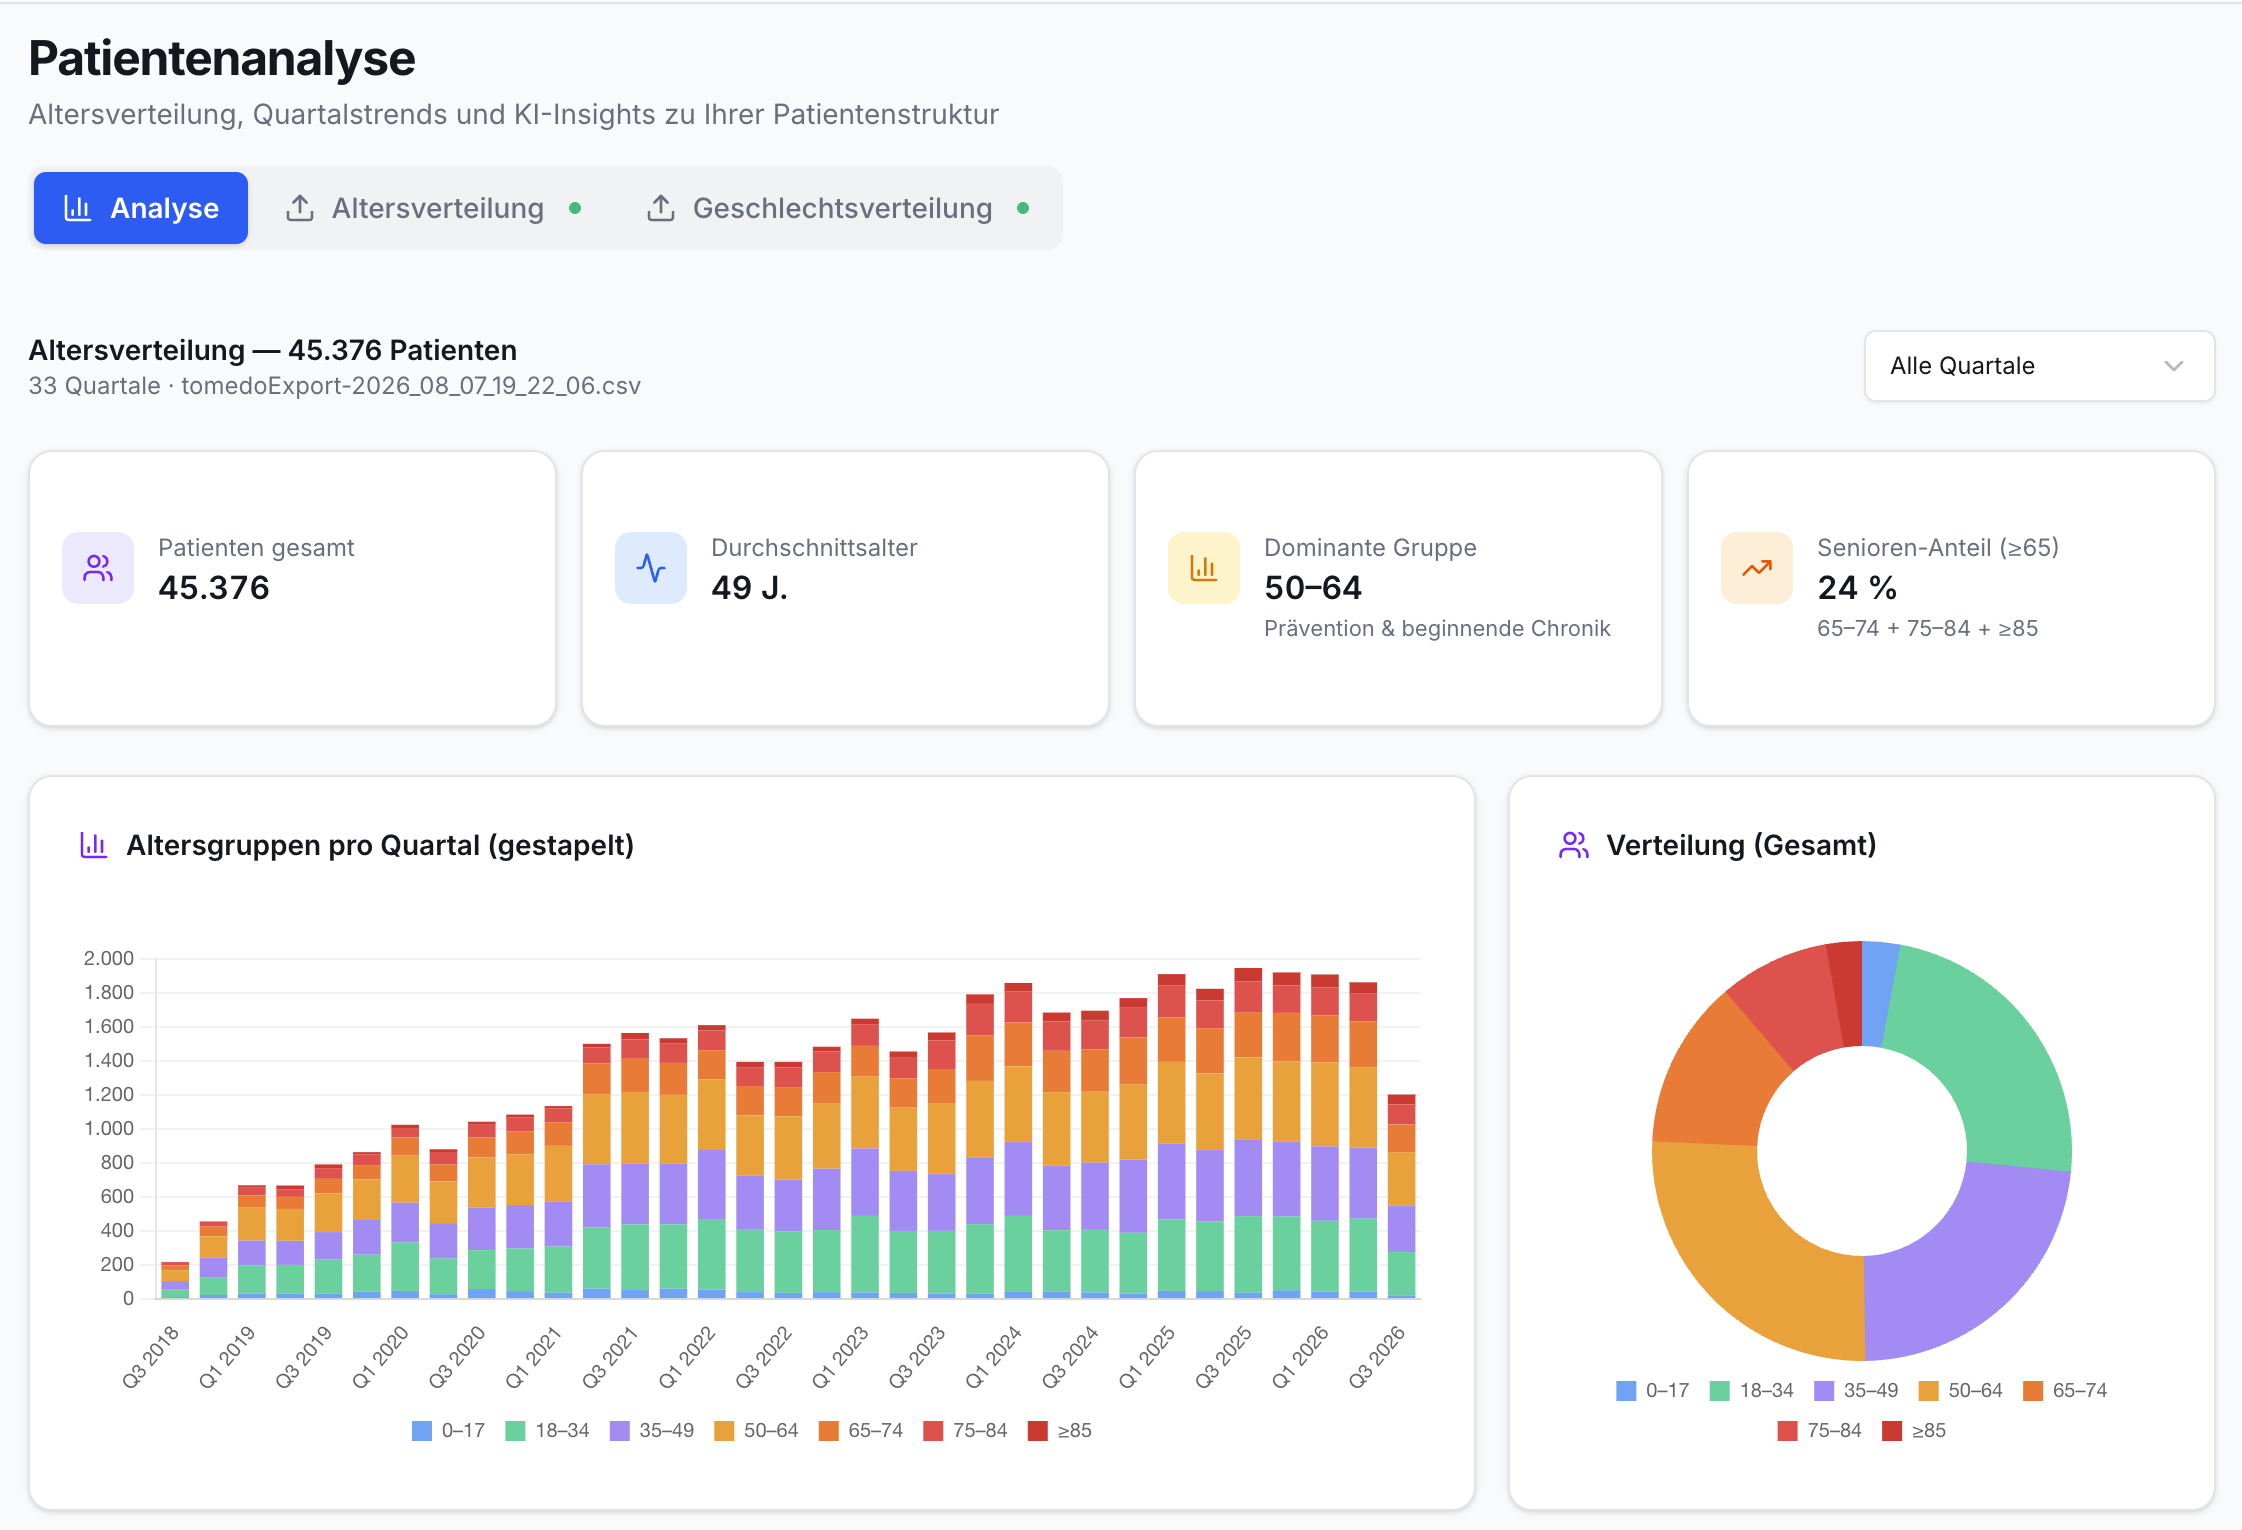Click the 35–49 legend entry under donut chart
The height and width of the screenshot is (1530, 2242).
coord(1857,1390)
